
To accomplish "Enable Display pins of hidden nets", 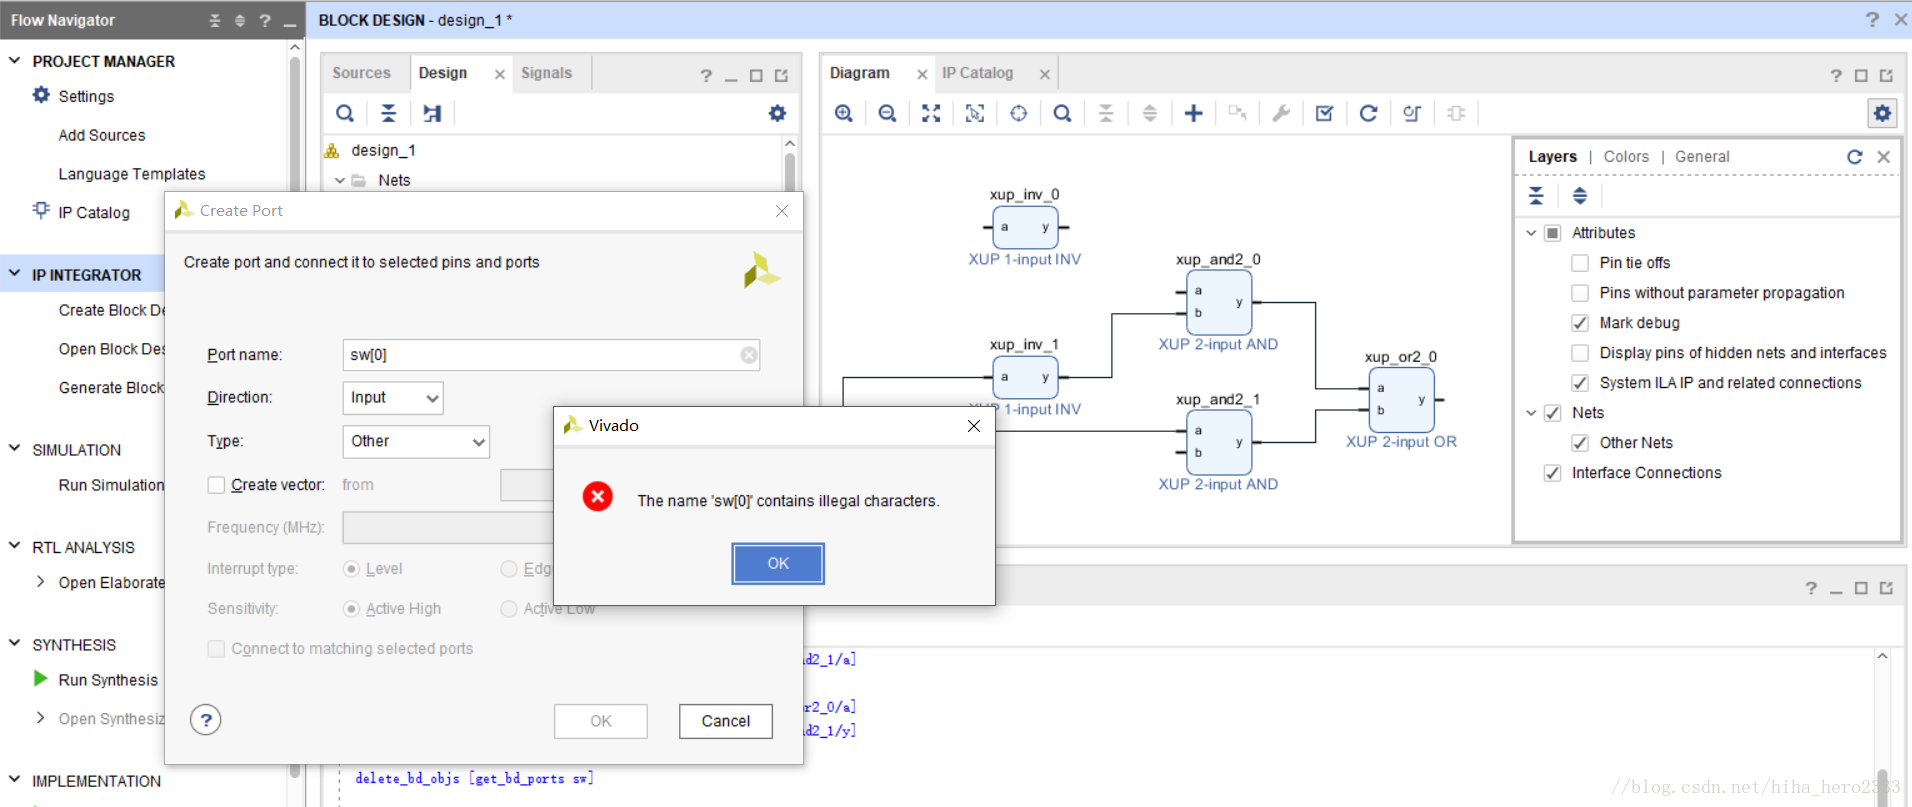I will tap(1580, 353).
